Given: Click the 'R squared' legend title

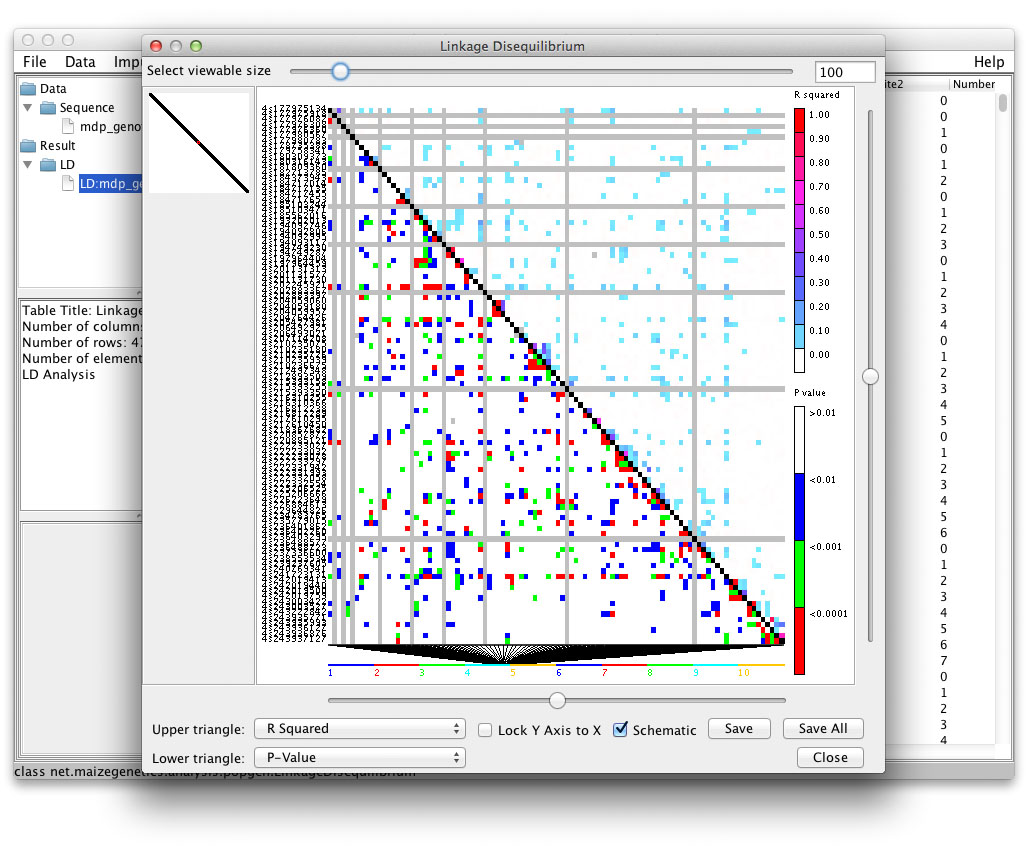Looking at the screenshot, I should pos(817,95).
